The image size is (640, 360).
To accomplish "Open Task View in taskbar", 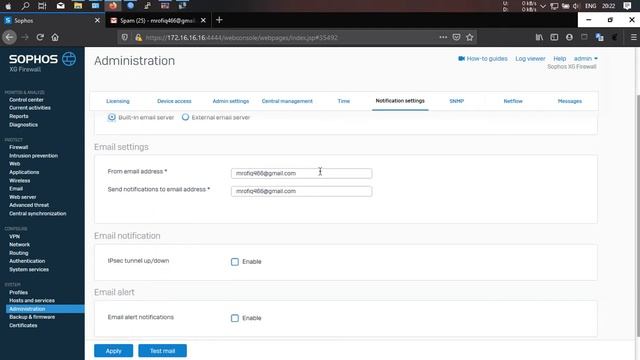I will click(42, 6).
